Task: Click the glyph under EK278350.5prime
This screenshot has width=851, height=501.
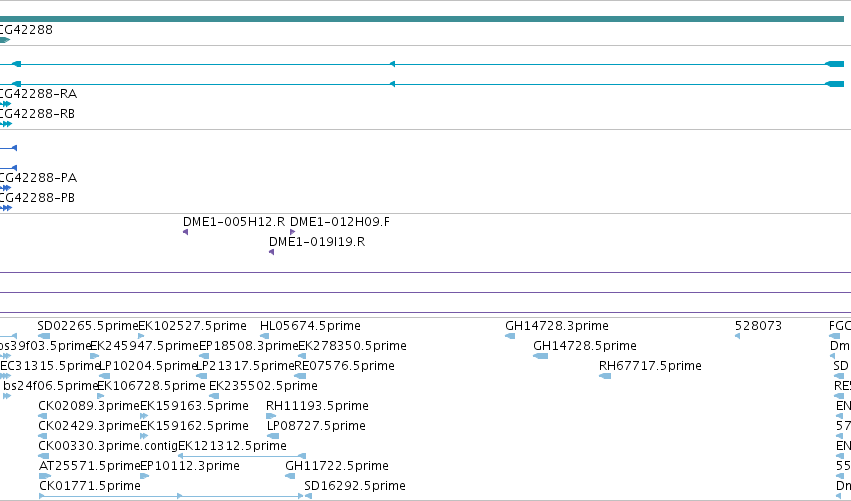Action: (x=302, y=356)
